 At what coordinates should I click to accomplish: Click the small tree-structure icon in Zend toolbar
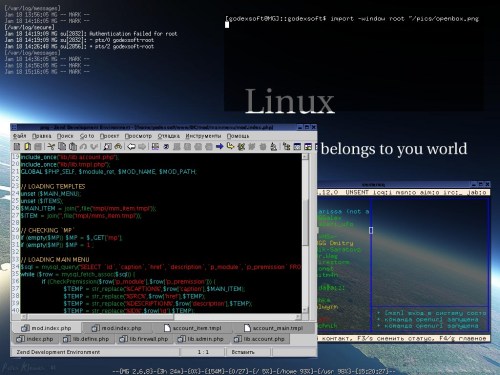point(286,147)
